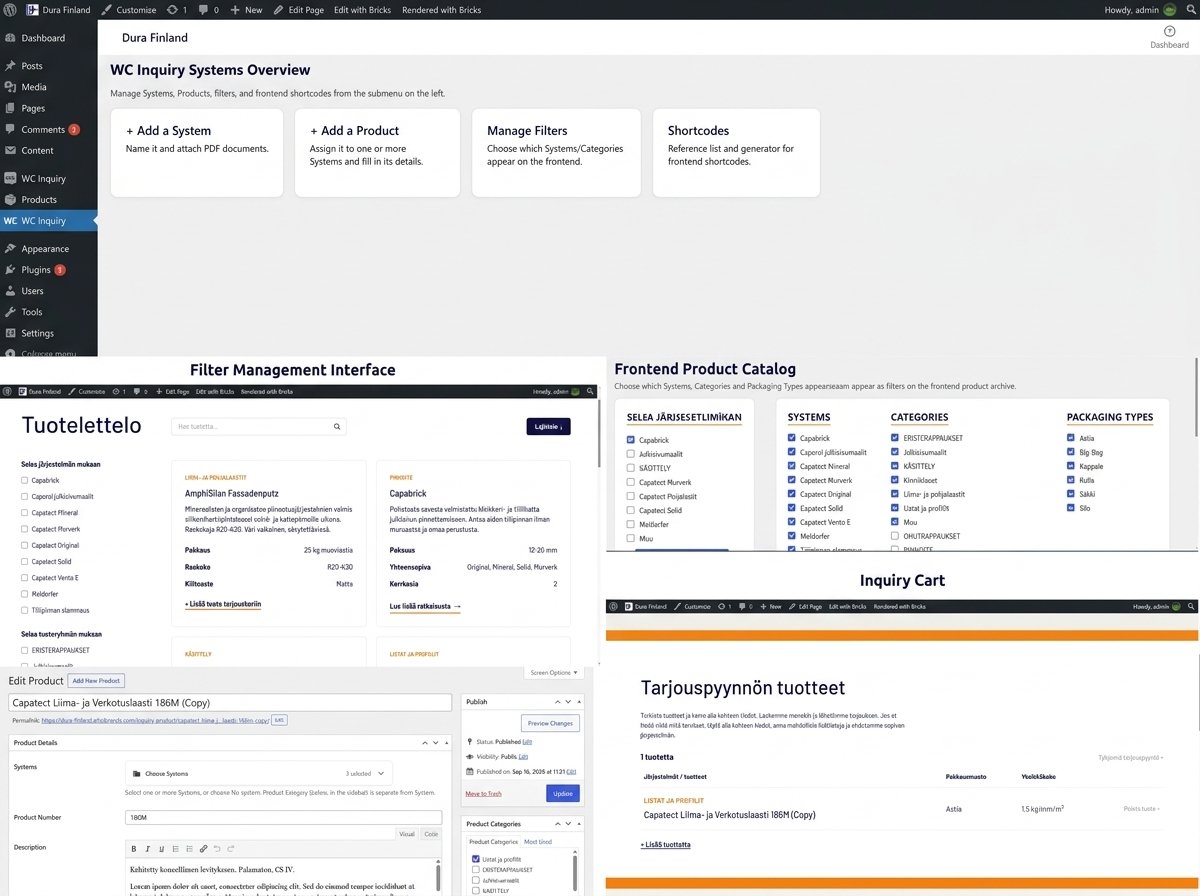Click the plus icon beside New in top bar
Screen dimensions: 1200x896
tap(235, 10)
